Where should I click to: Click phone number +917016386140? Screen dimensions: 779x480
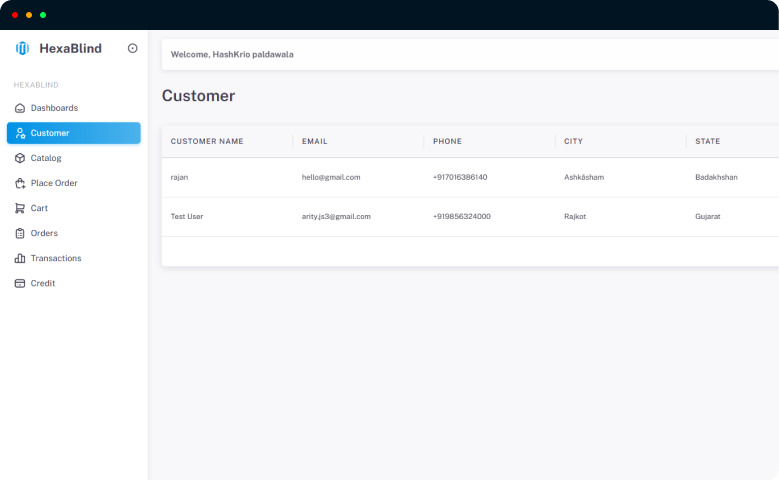(x=460, y=177)
